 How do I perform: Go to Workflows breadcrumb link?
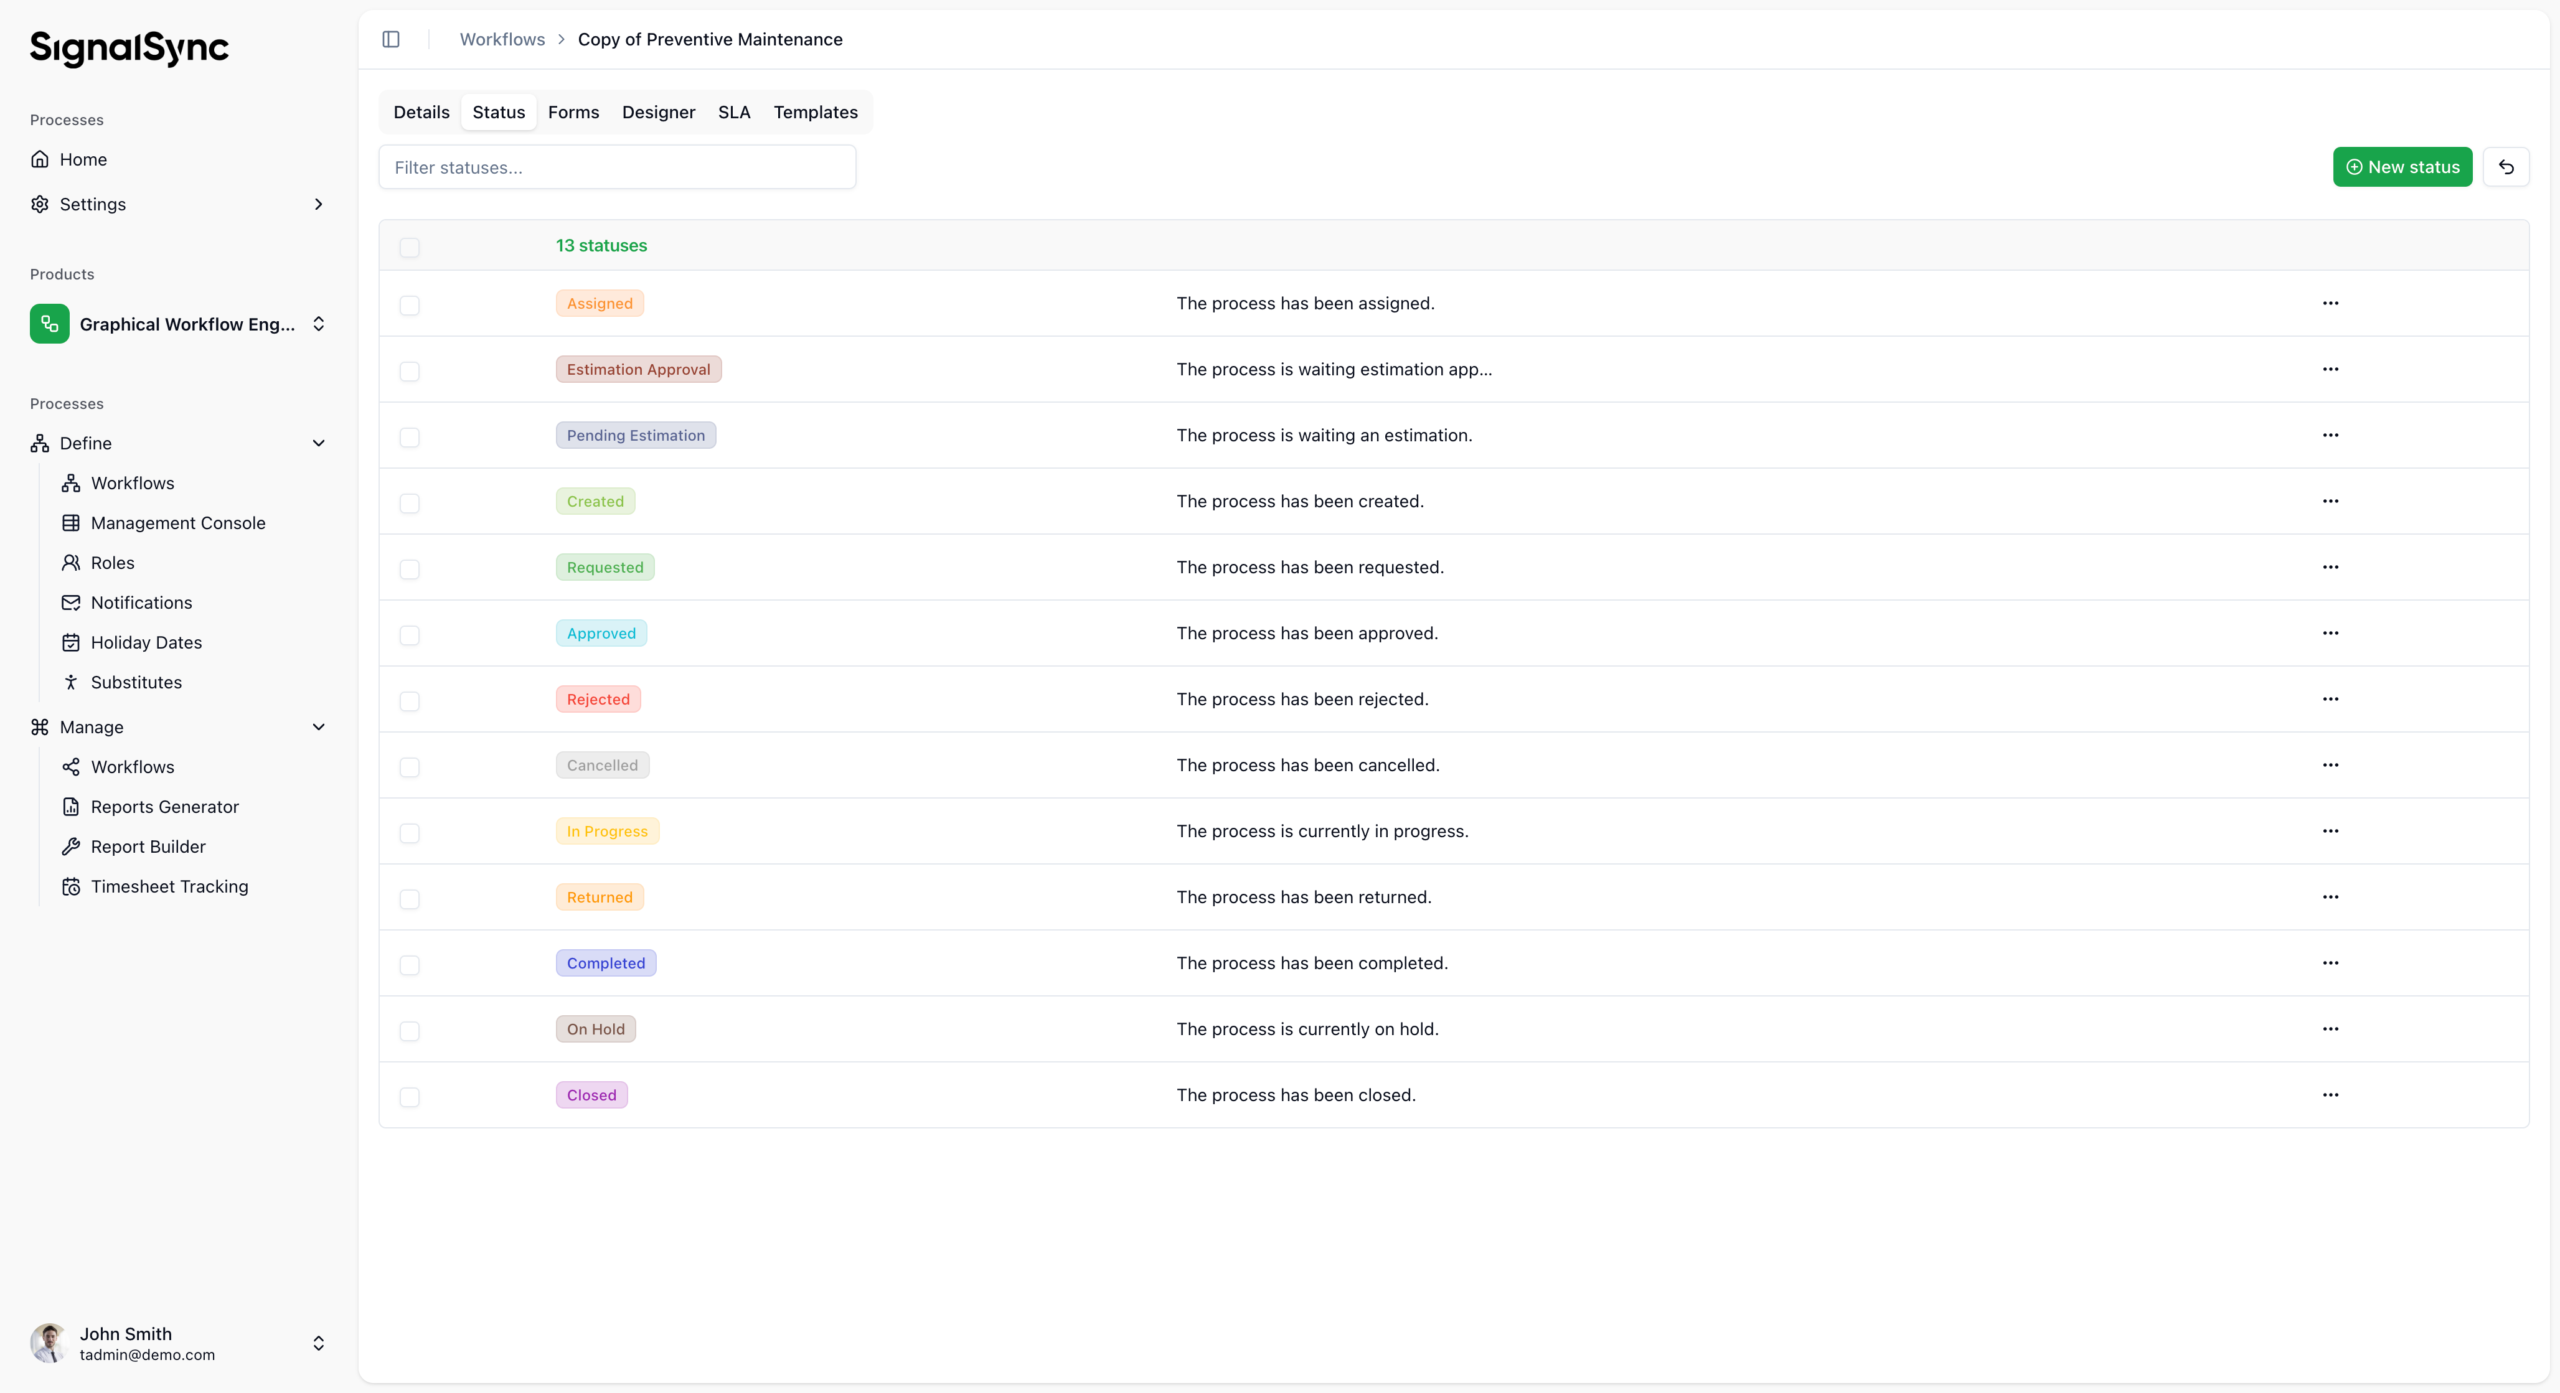coord(502,39)
